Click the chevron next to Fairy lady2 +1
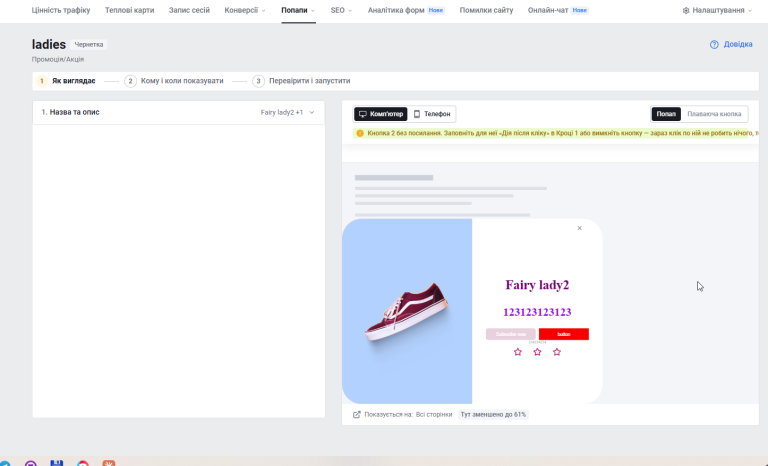 click(312, 113)
